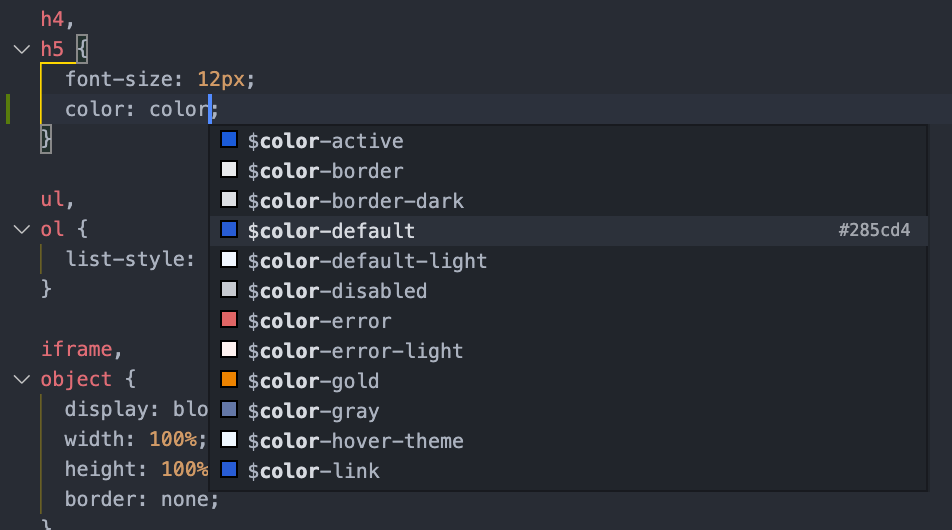
Task: Choose $color-border-dark suggestion
Action: 356,200
